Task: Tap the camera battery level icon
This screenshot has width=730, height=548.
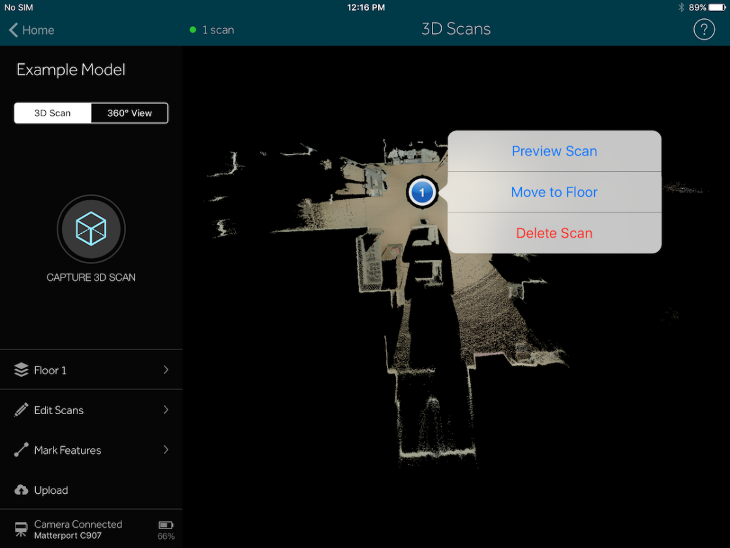Action: tap(166, 525)
